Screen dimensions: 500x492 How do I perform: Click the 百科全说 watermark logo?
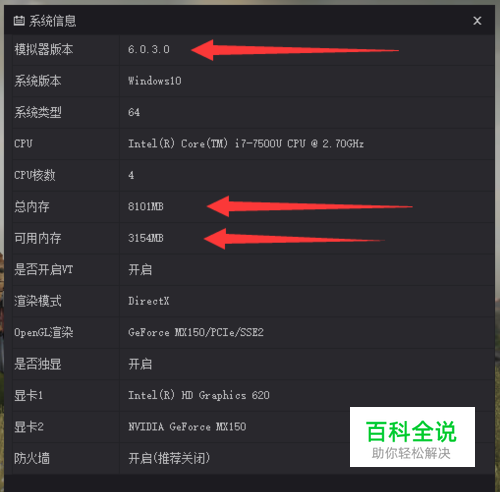coord(412,437)
